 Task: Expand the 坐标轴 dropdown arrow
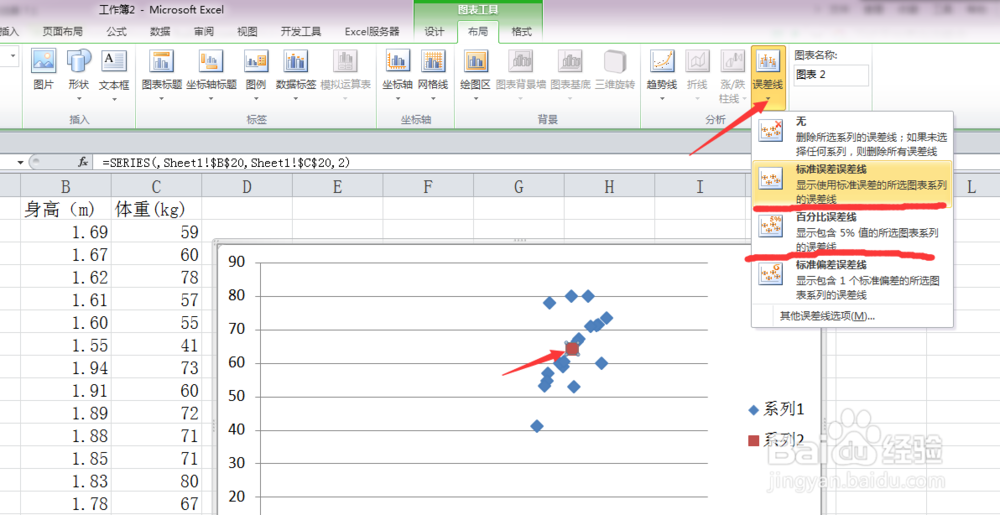pyautogui.click(x=397, y=99)
